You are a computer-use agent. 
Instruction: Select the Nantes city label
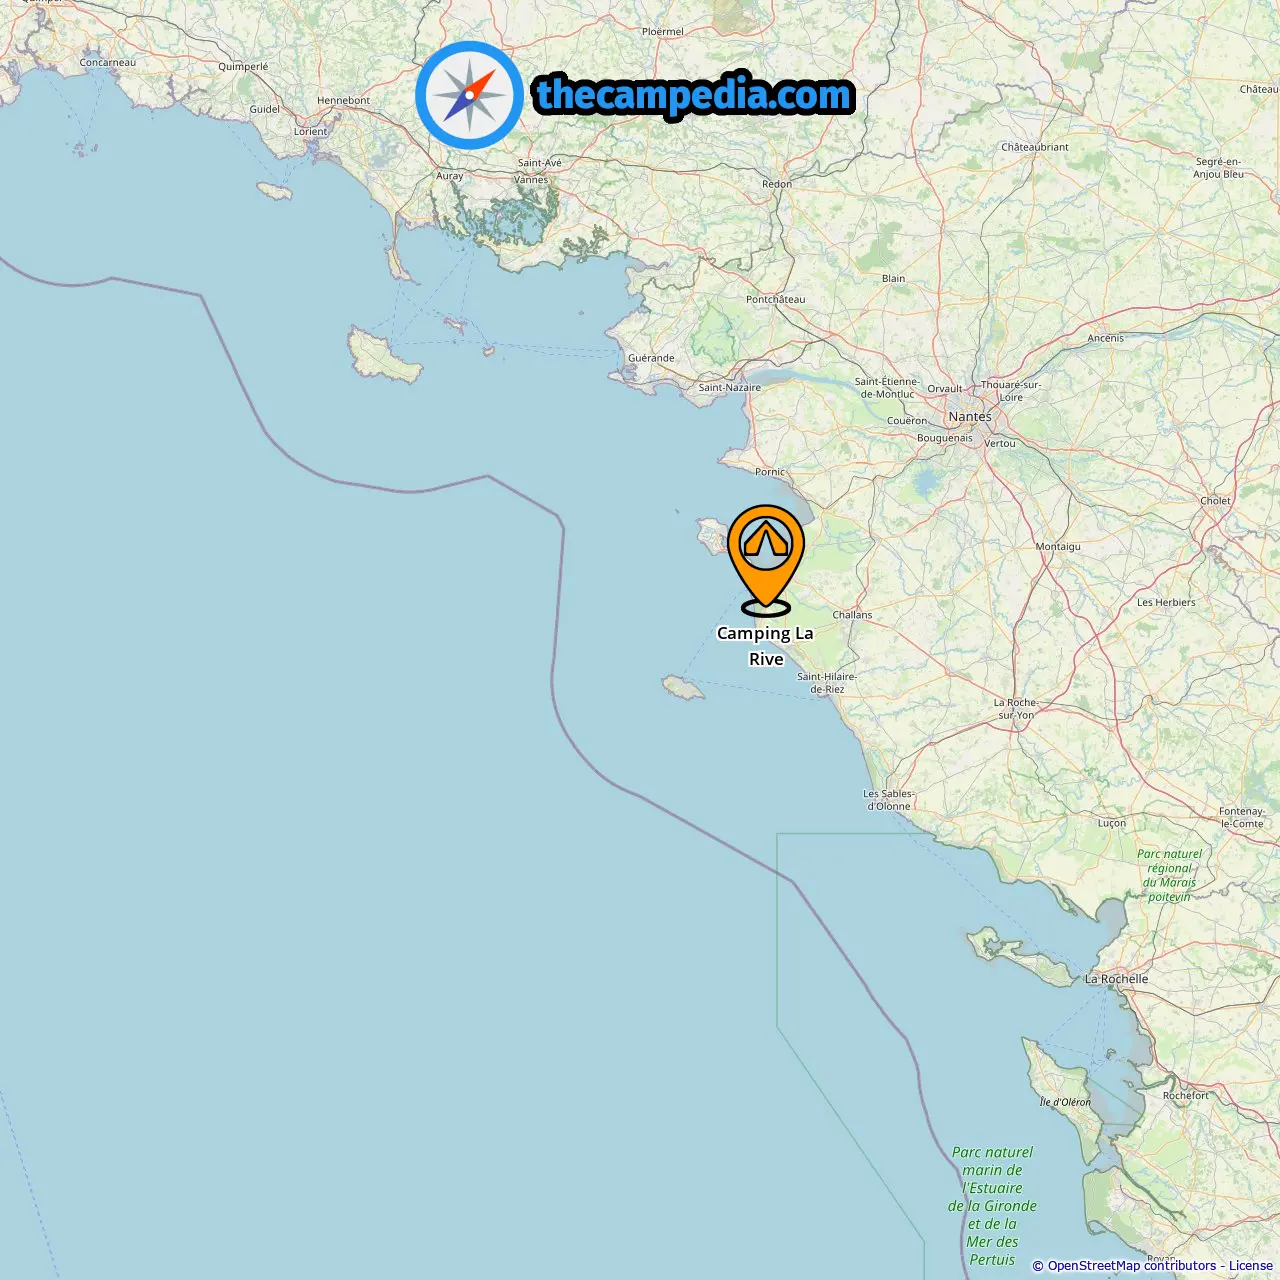click(x=970, y=416)
